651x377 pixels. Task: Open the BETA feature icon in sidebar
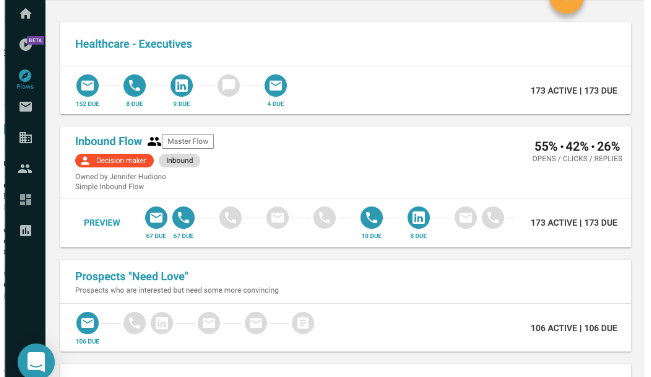(27, 44)
